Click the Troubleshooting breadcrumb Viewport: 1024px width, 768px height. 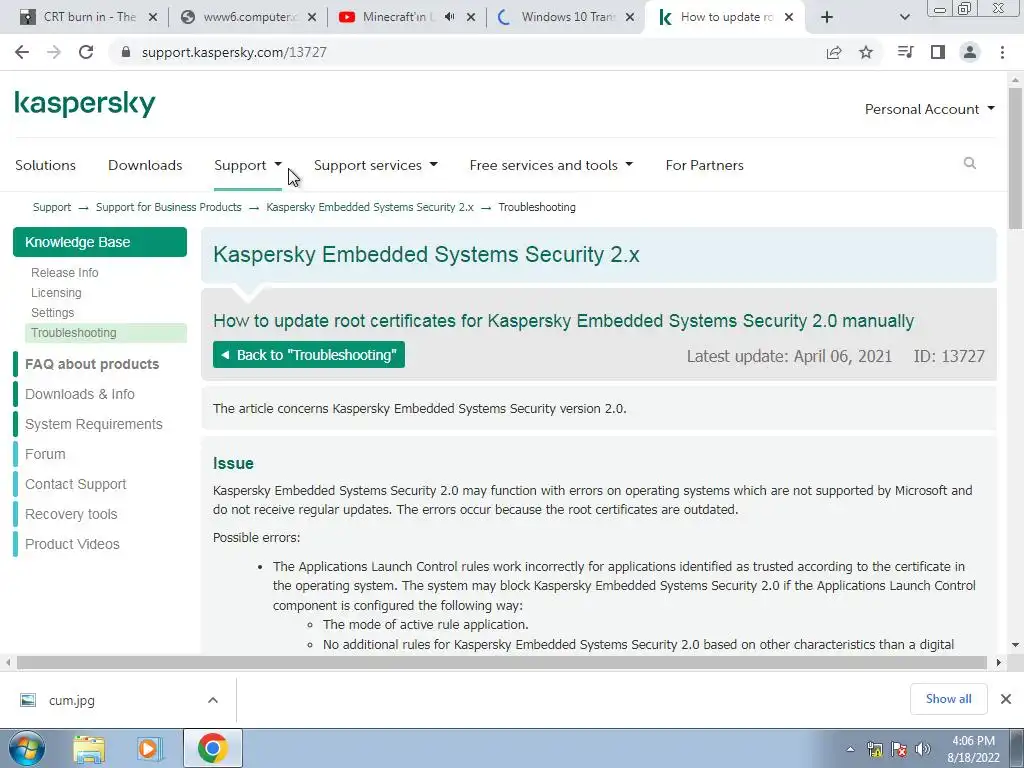coord(537,207)
